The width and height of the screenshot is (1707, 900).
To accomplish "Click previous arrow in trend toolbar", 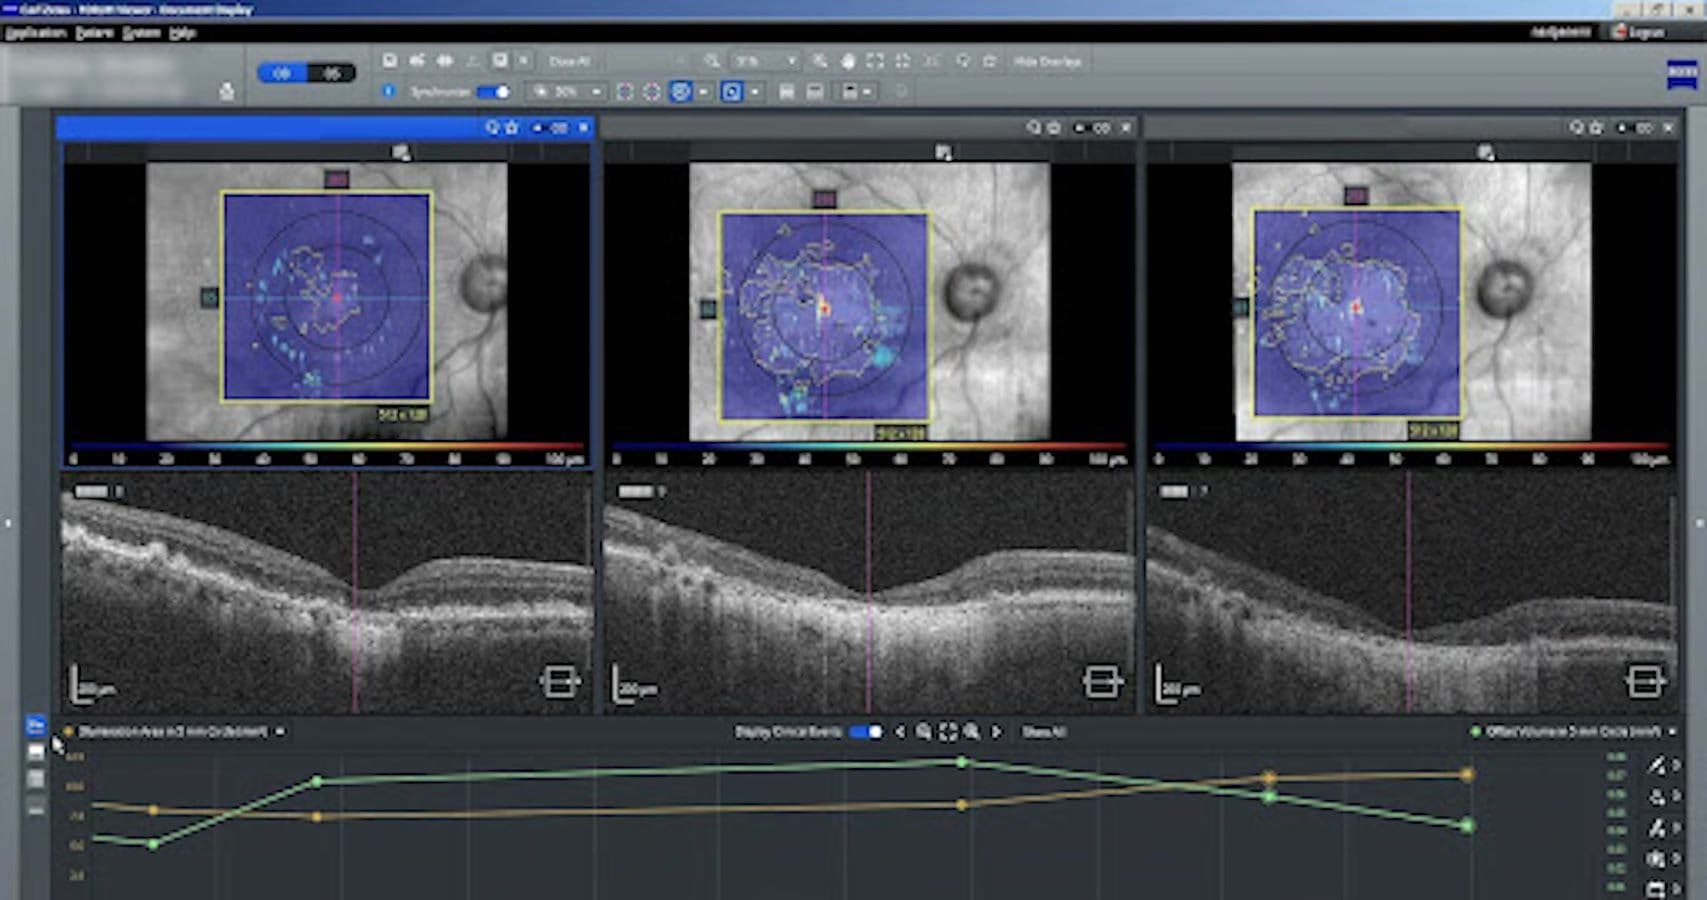I will (900, 732).
